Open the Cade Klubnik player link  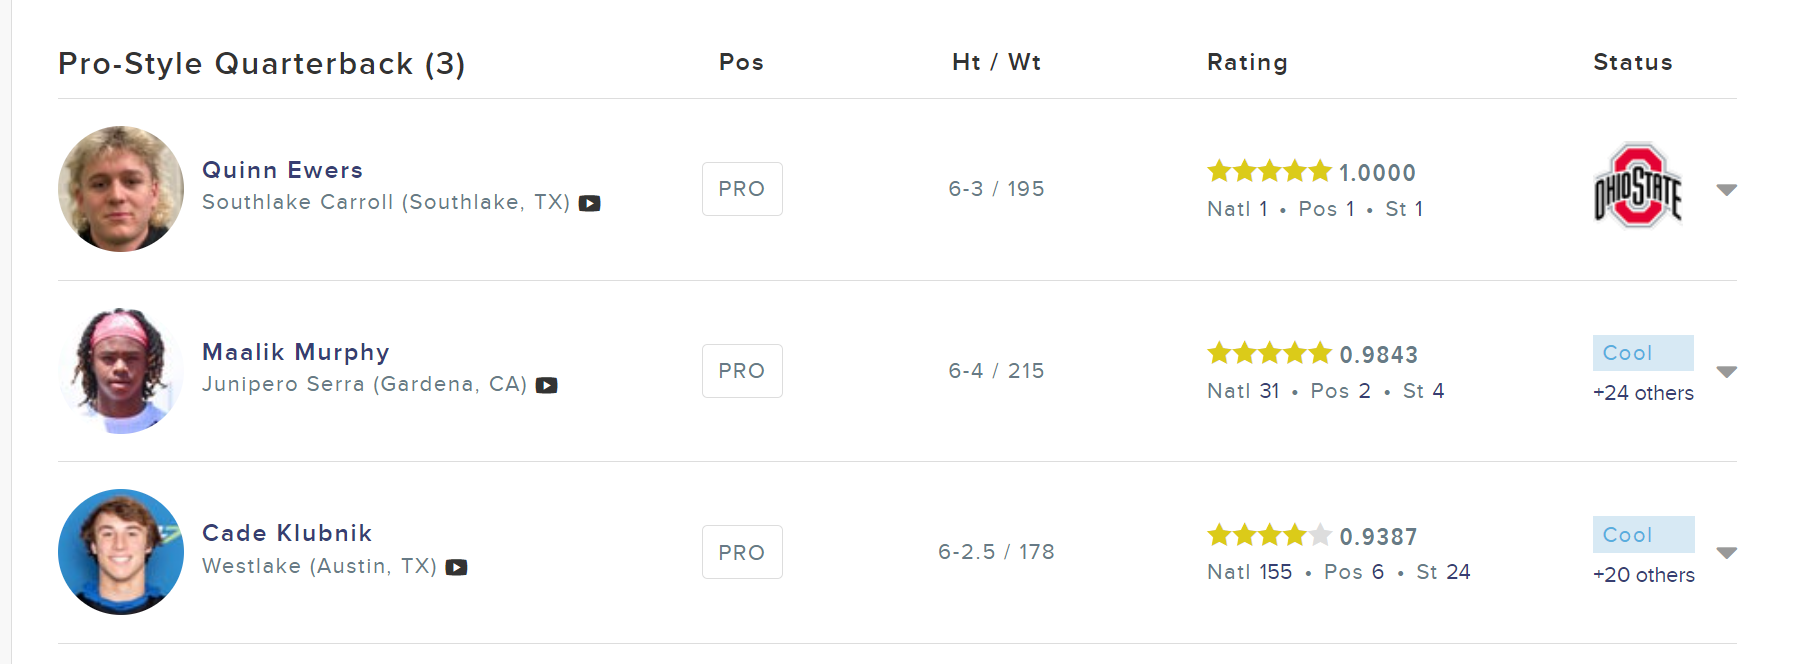(x=287, y=533)
